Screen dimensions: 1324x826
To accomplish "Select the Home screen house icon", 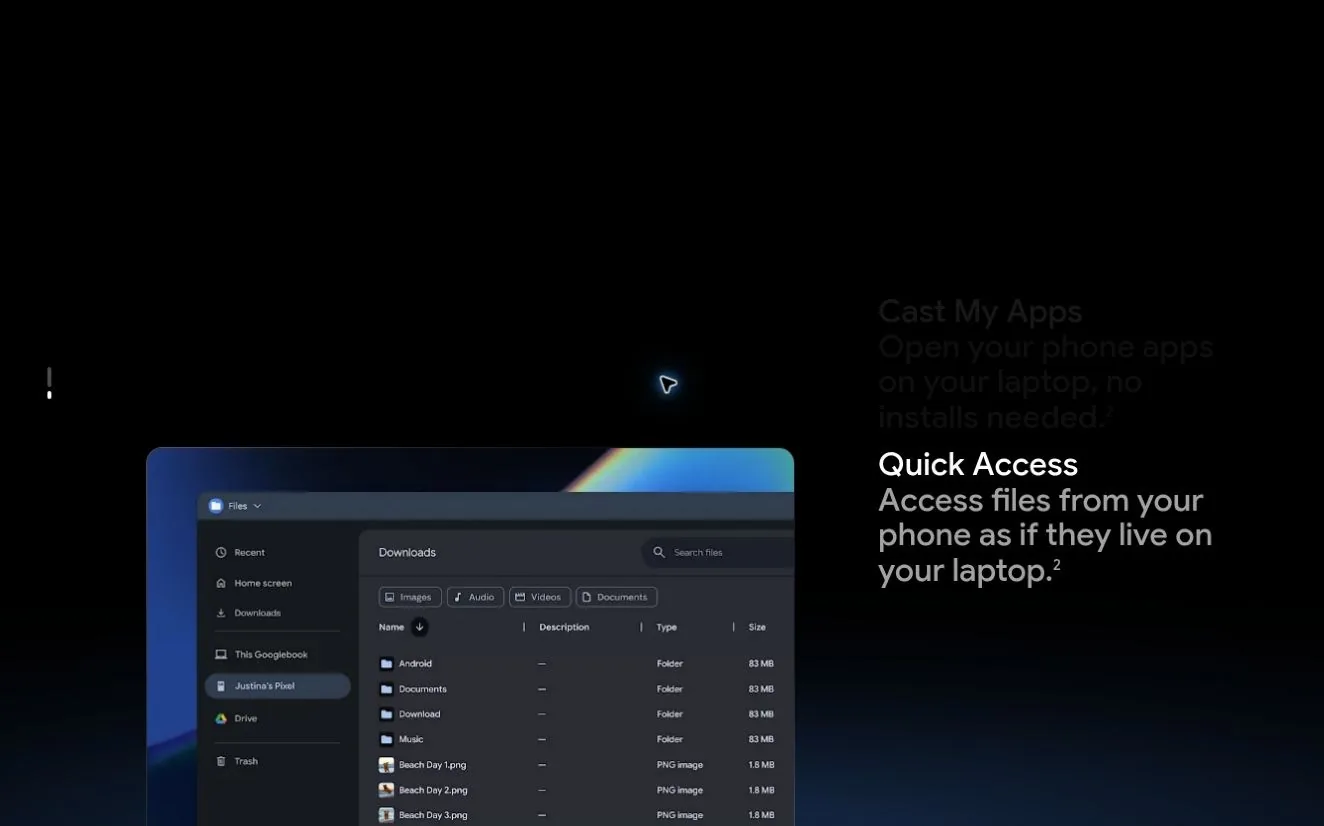I will pyautogui.click(x=221, y=583).
